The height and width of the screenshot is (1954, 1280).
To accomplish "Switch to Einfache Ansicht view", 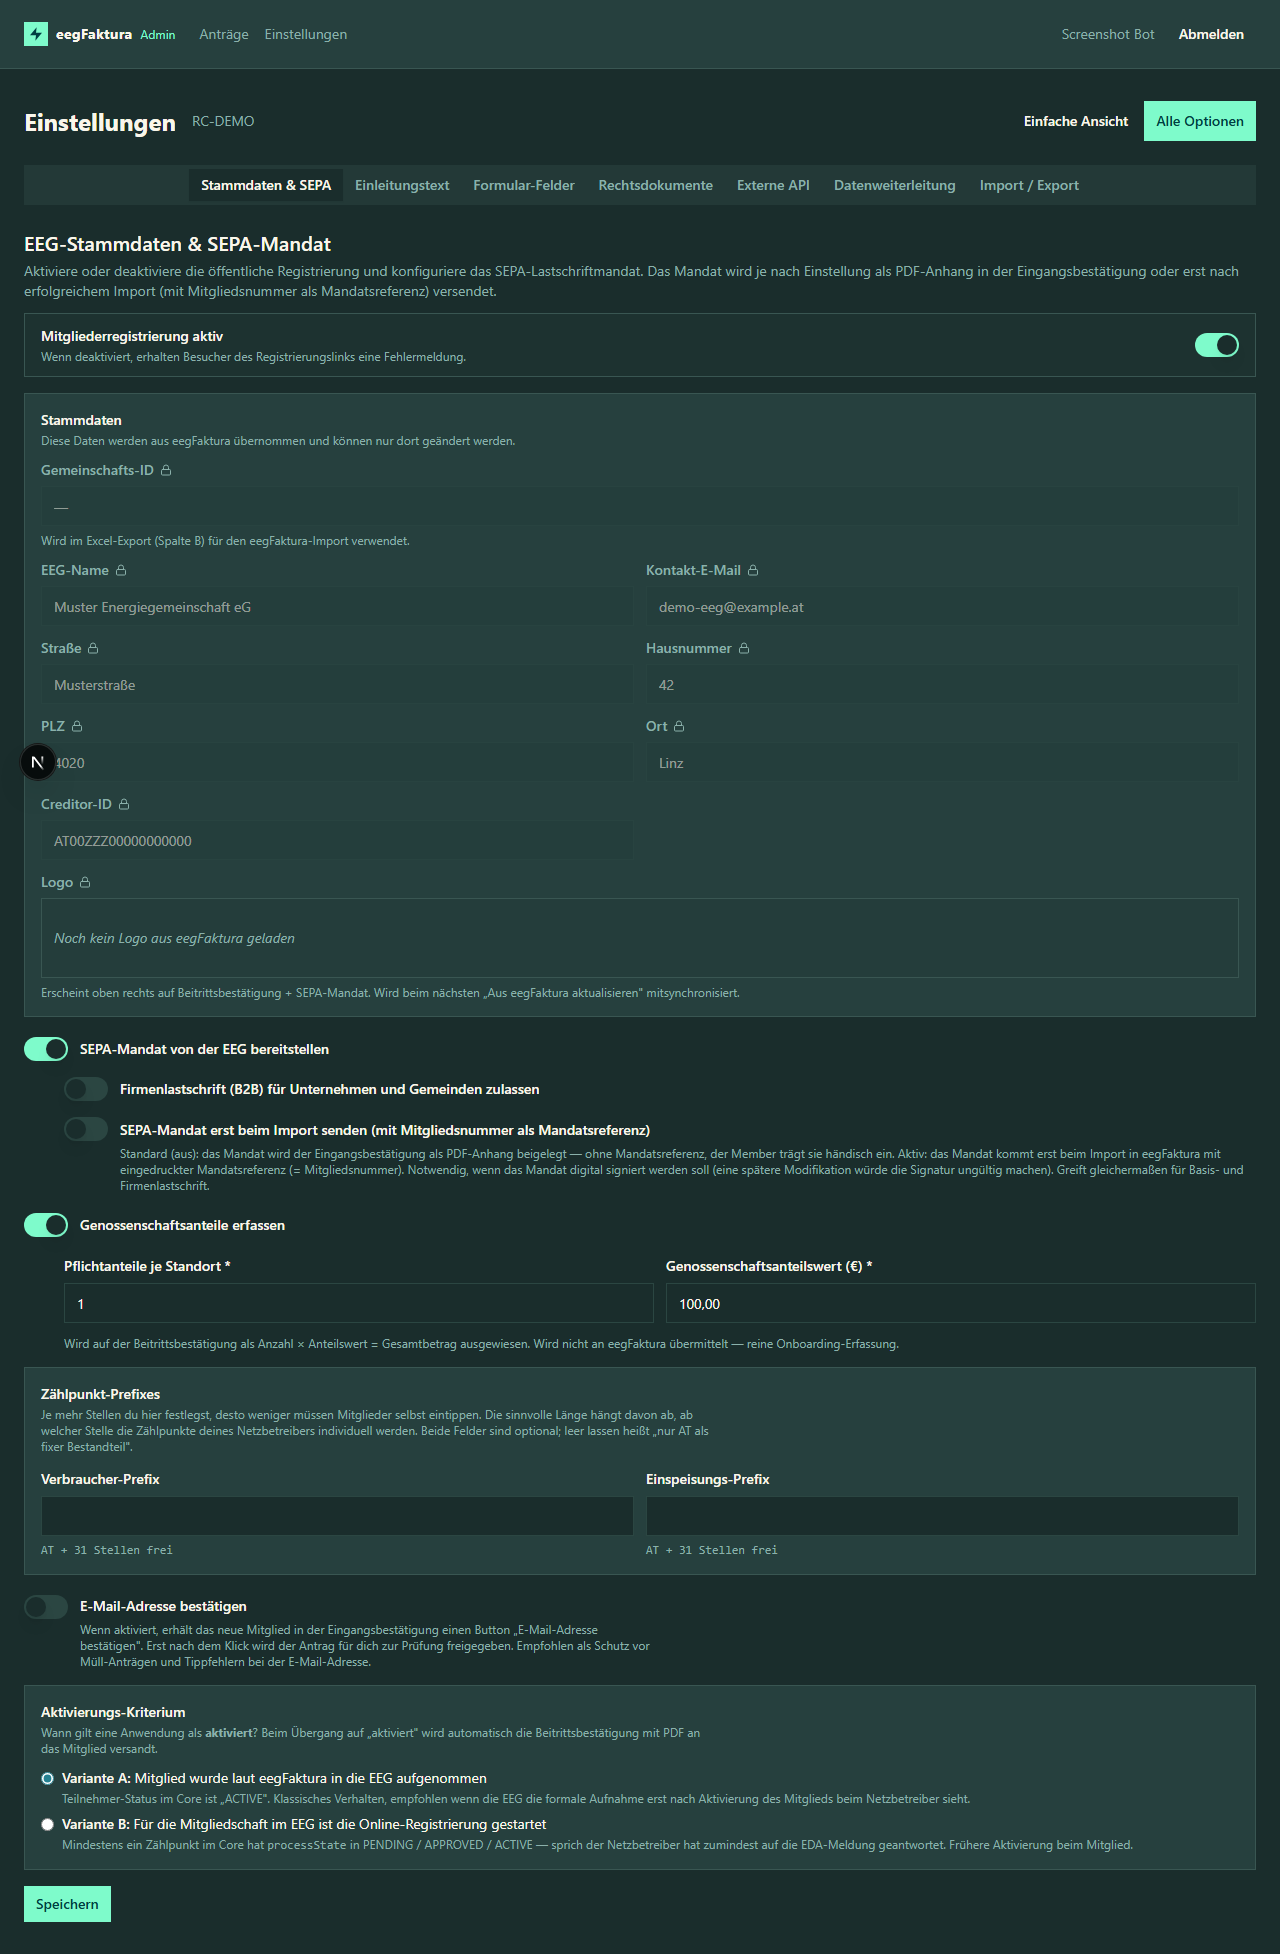I will click(1076, 121).
